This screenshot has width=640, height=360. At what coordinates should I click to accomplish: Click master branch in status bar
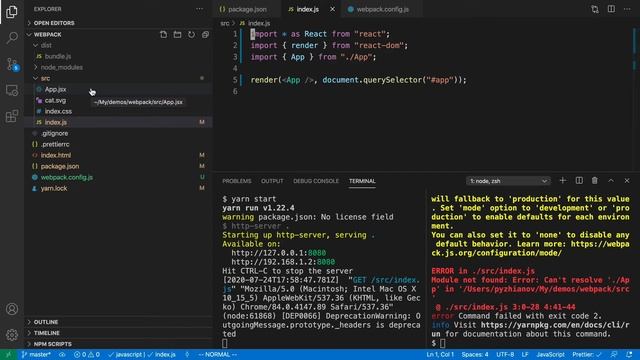click(x=36, y=354)
